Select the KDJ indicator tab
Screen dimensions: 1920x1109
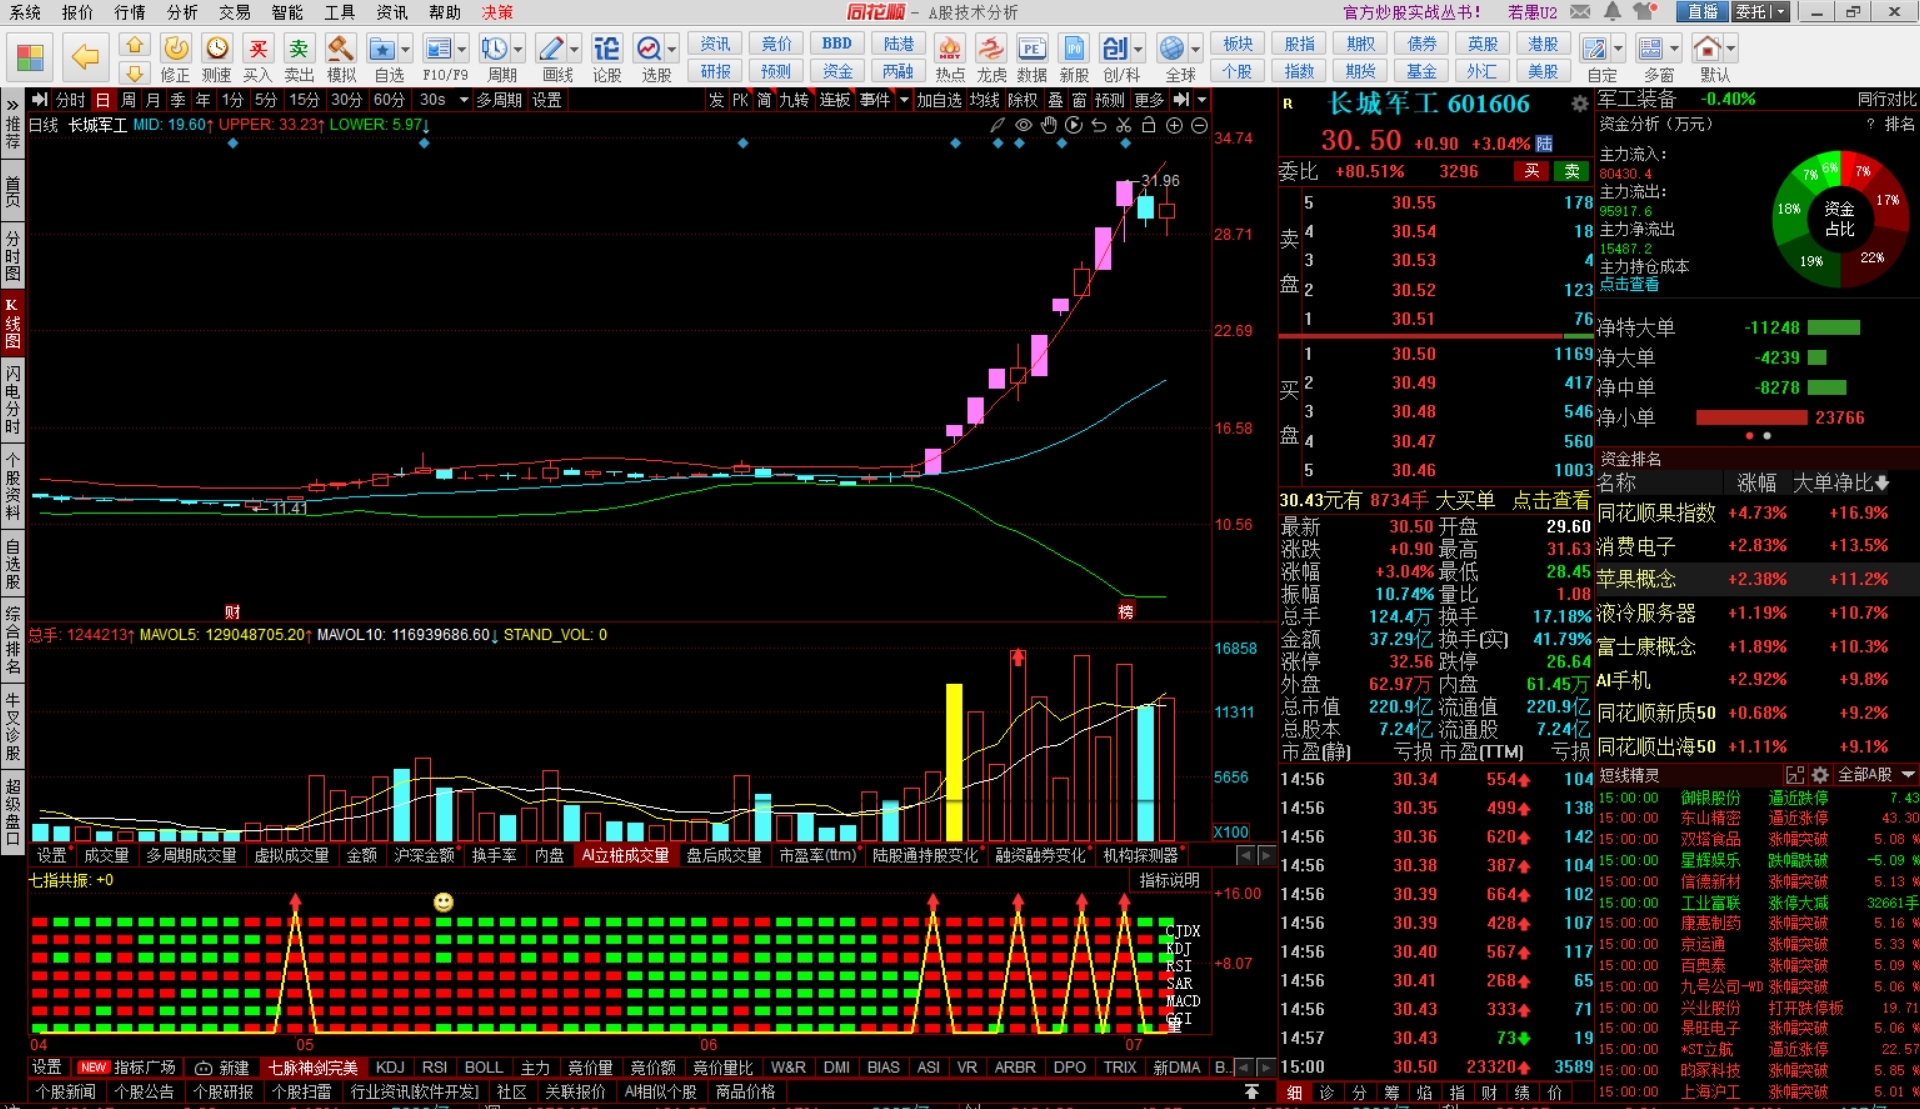pyautogui.click(x=390, y=1067)
